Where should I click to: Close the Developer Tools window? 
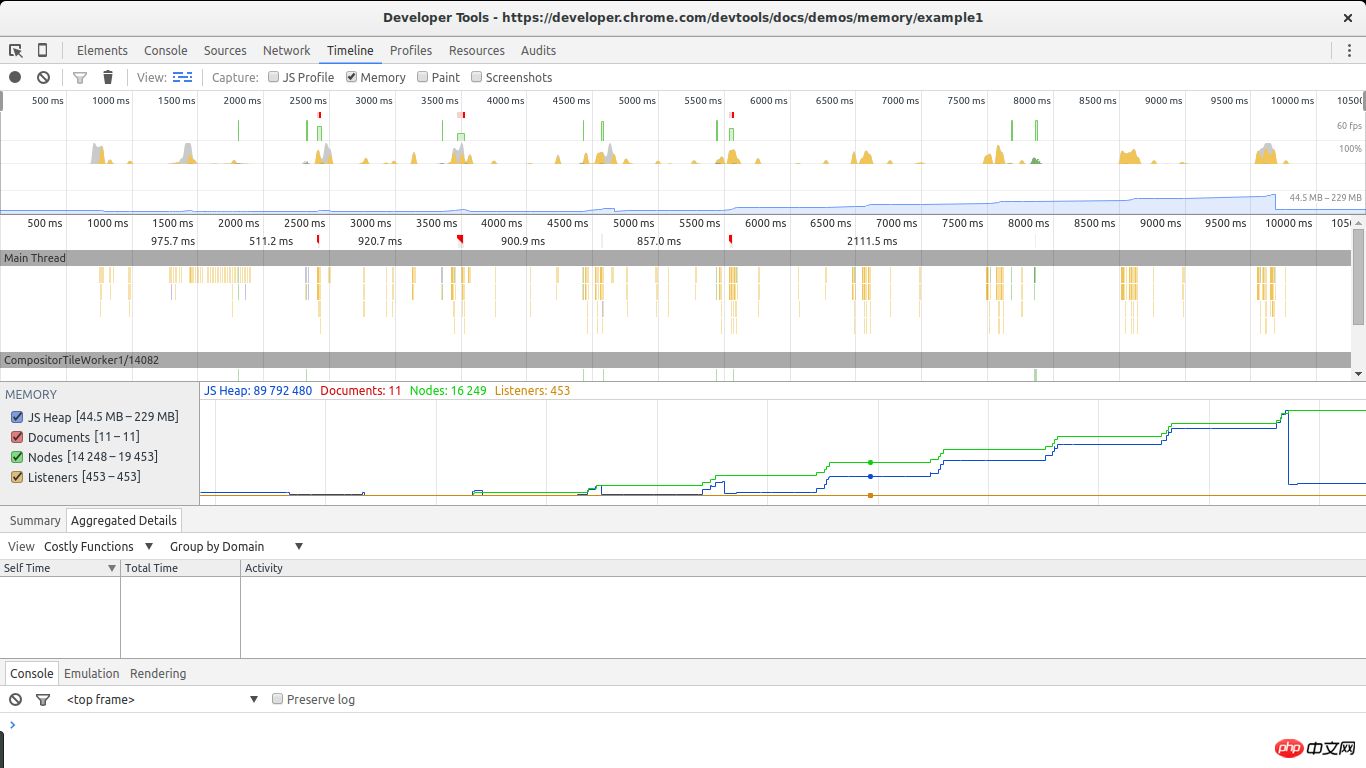pyautogui.click(x=1348, y=17)
